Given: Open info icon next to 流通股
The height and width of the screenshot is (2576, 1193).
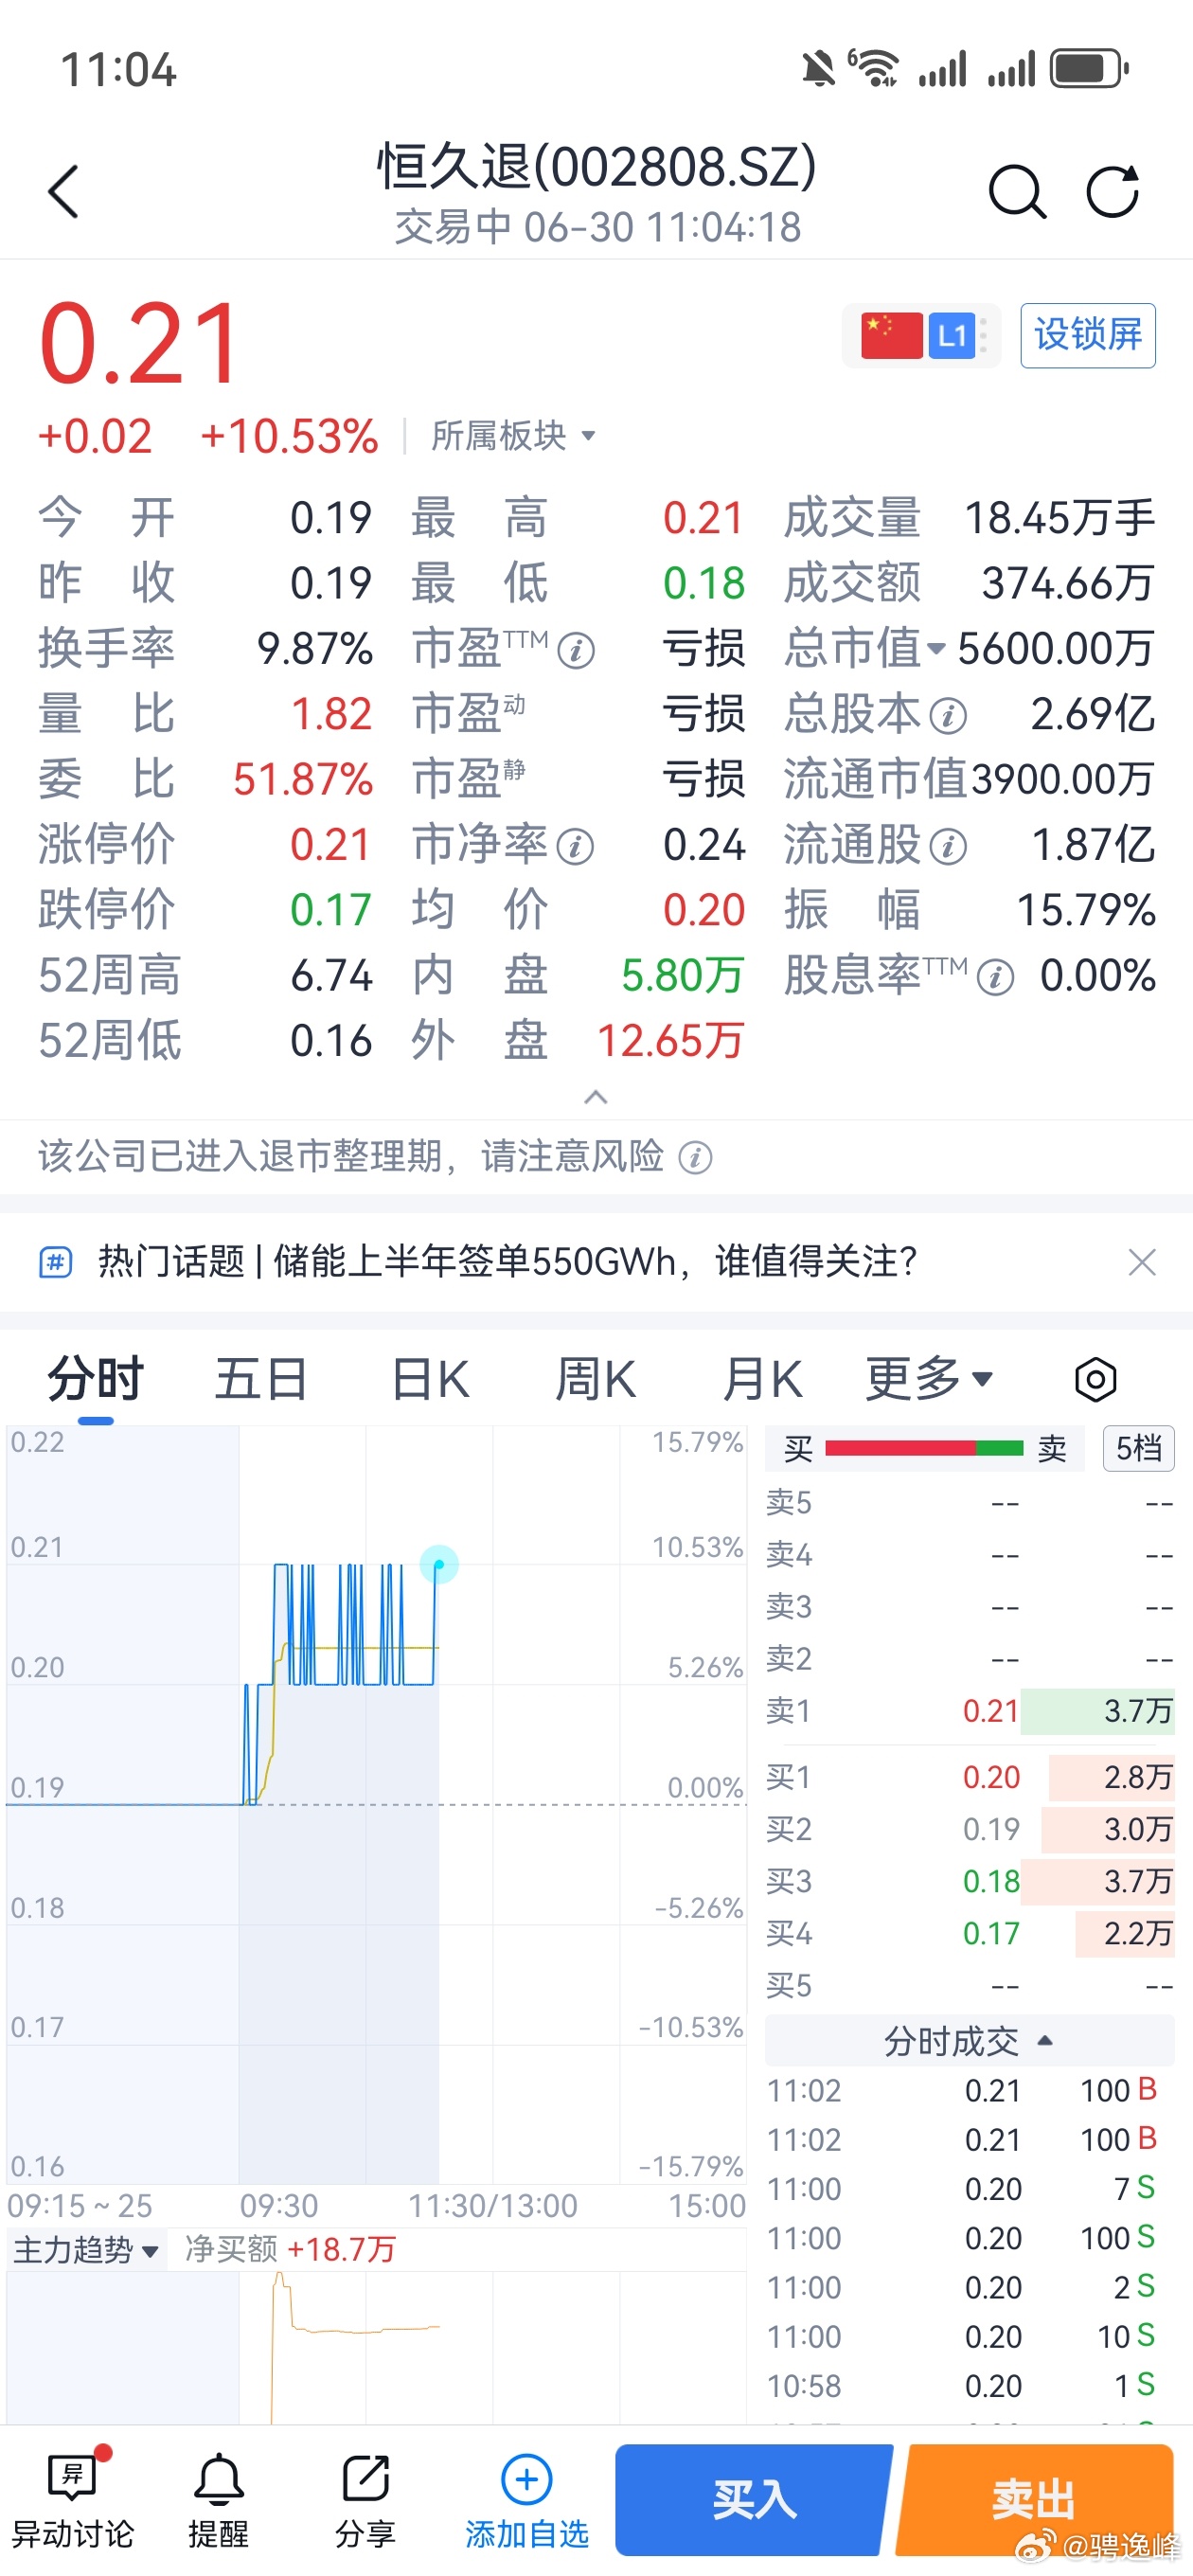Looking at the screenshot, I should click(x=948, y=847).
